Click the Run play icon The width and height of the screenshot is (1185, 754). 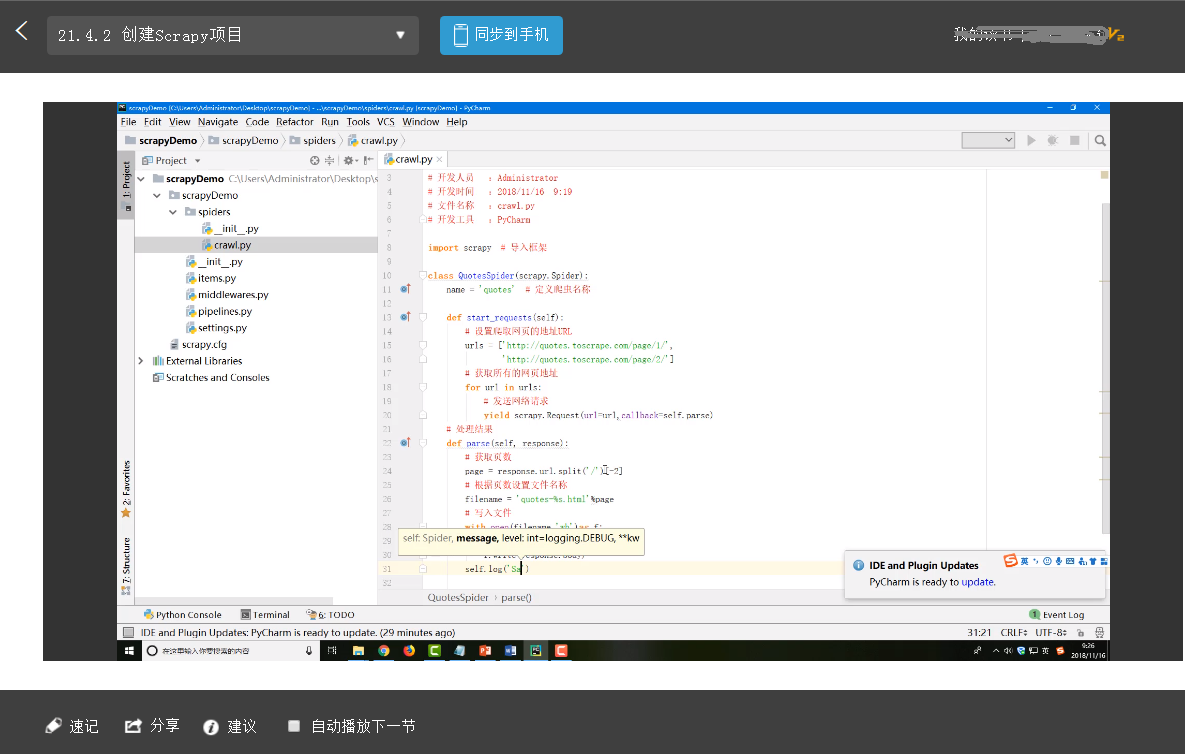pos(1031,141)
